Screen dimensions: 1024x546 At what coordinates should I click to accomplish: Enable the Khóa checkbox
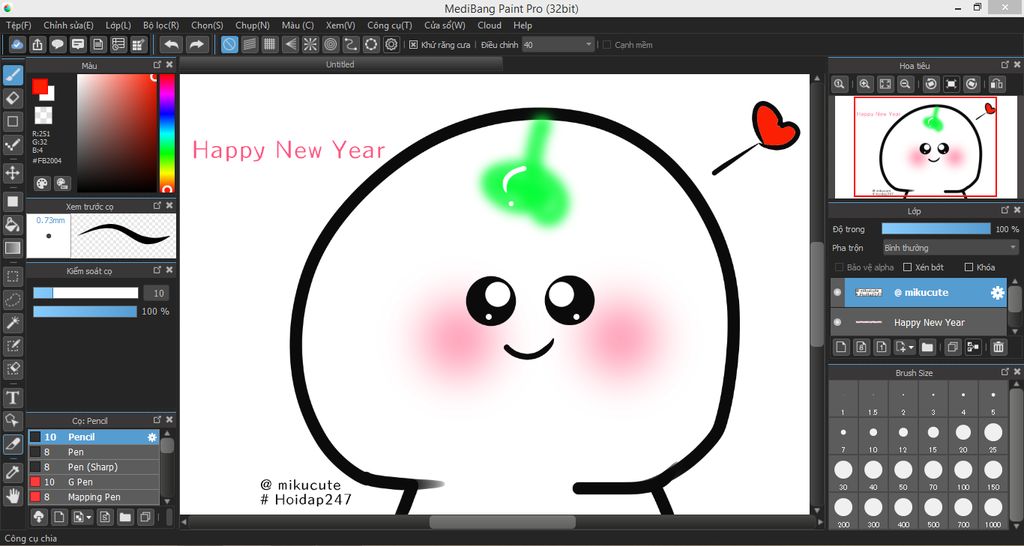(x=969, y=267)
